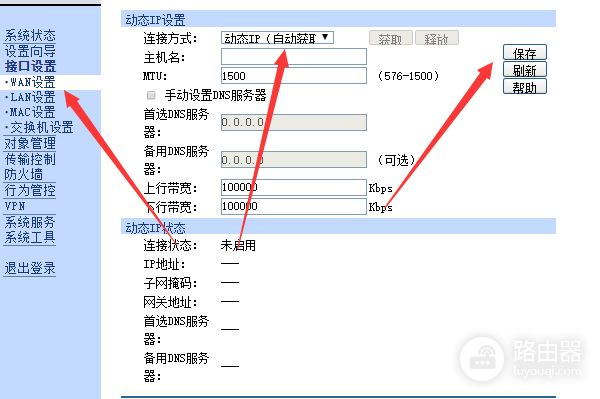Open the 系统工具 menu link
This screenshot has height=399, width=600.
click(x=30, y=237)
